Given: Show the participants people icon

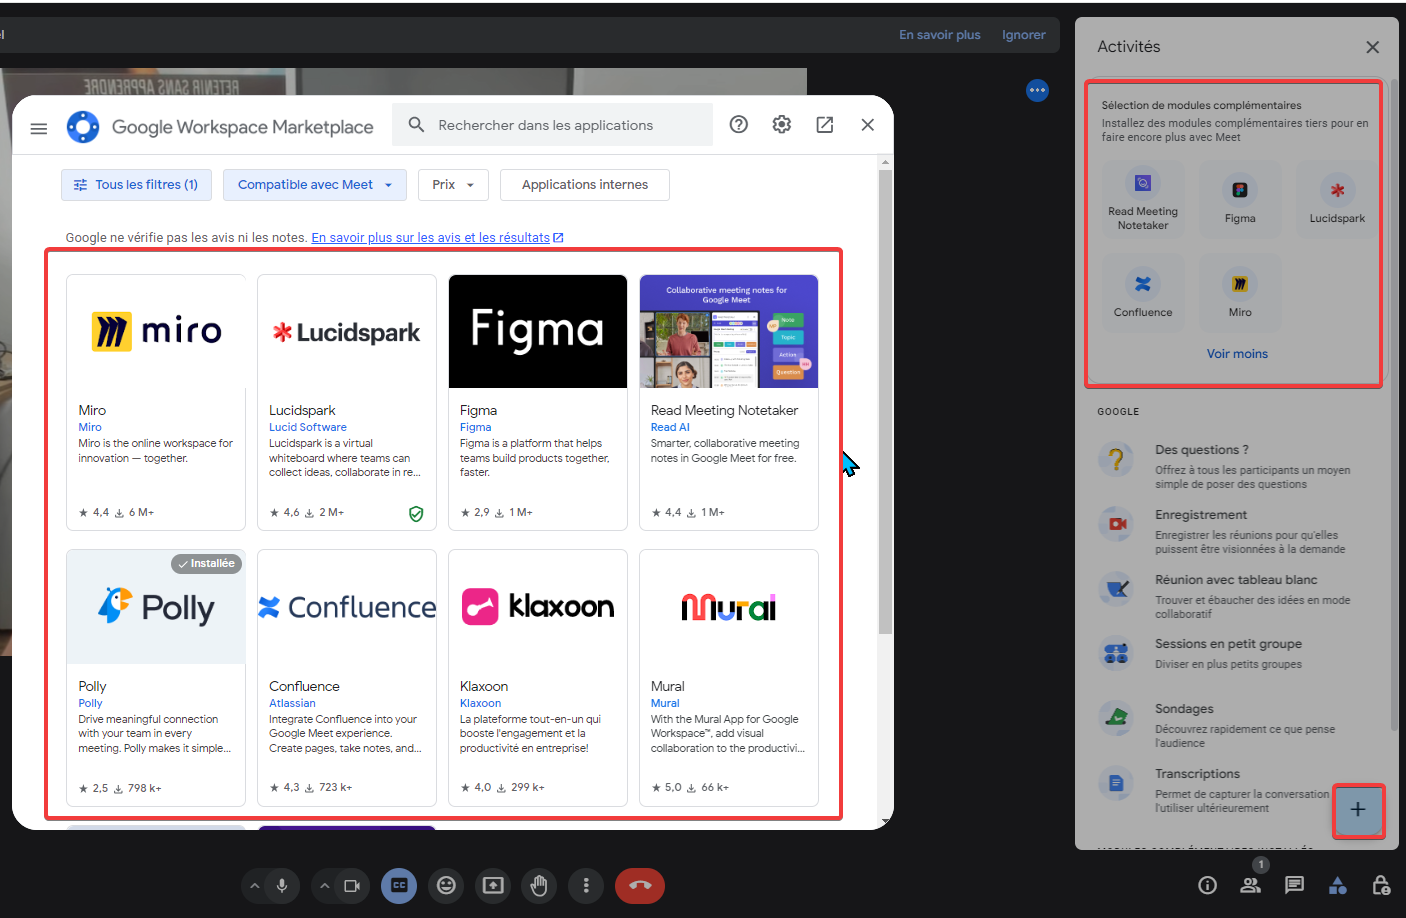Looking at the screenshot, I should click(x=1251, y=885).
